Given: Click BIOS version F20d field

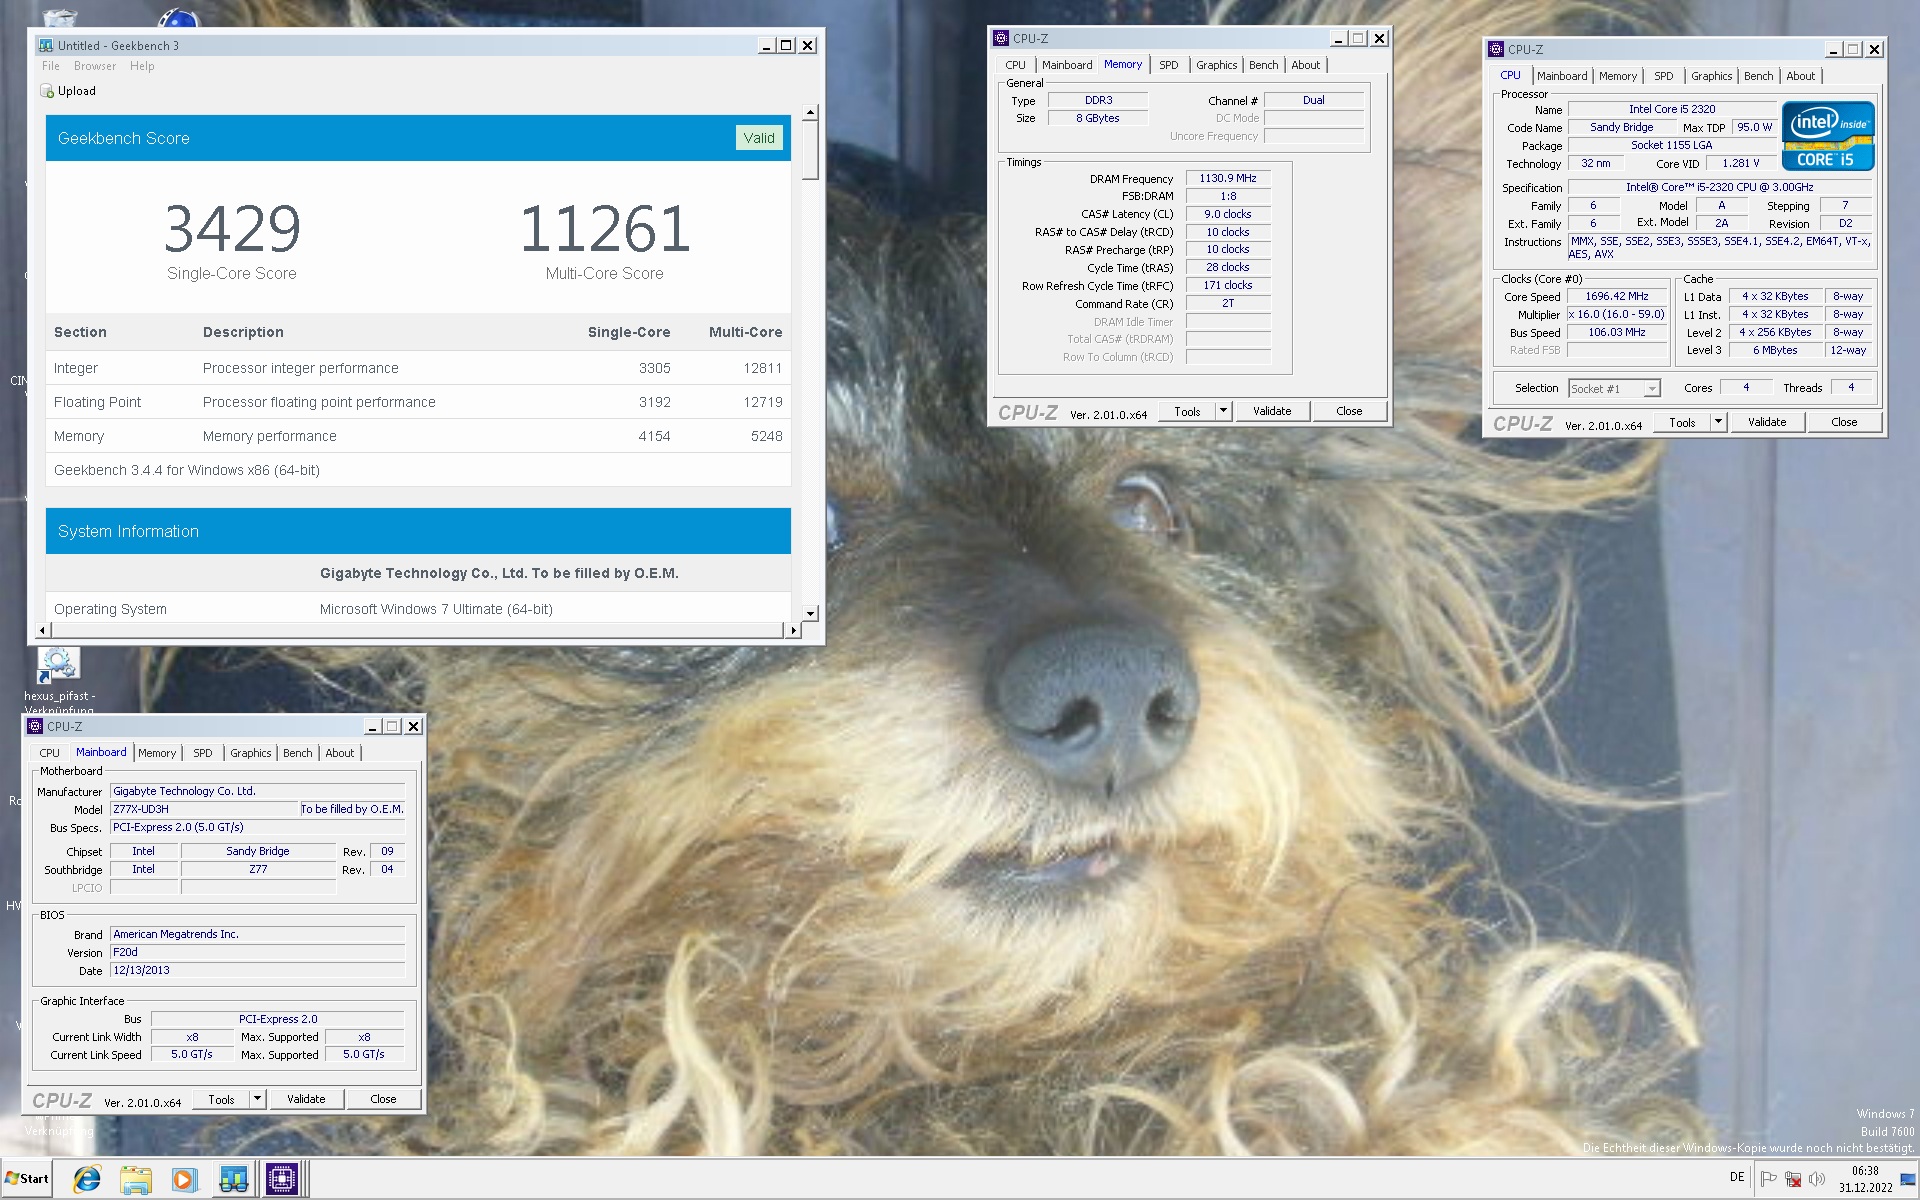Looking at the screenshot, I should [x=257, y=952].
